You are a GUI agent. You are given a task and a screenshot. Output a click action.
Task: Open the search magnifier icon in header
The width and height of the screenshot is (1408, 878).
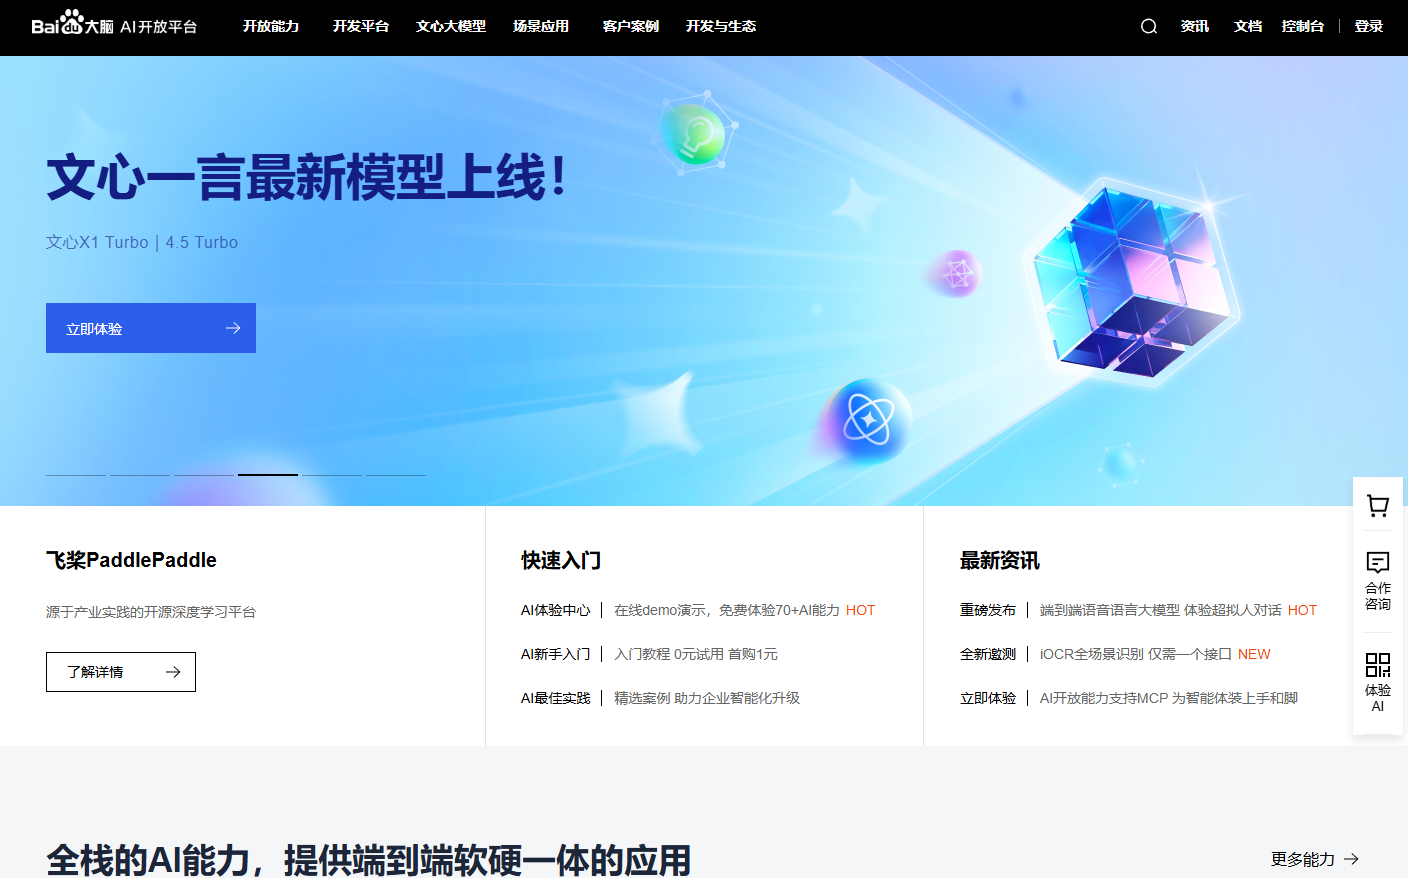tap(1149, 26)
